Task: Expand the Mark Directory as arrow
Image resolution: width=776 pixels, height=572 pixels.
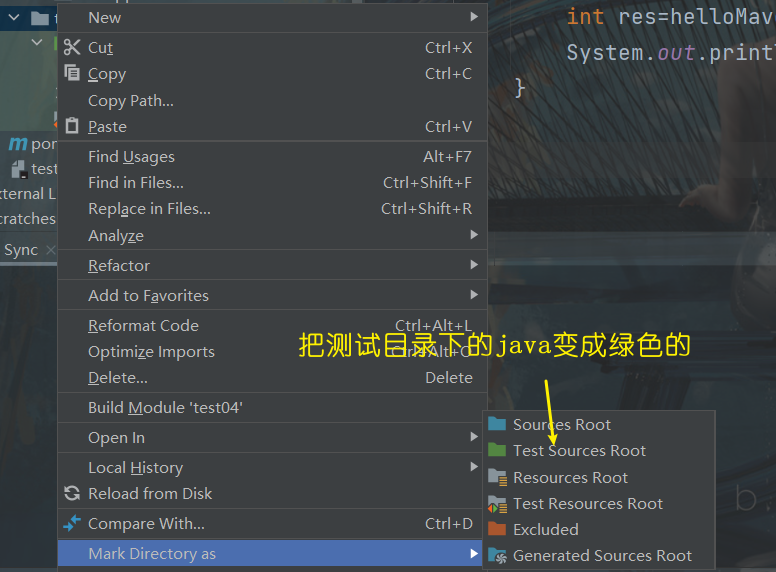Action: click(x=474, y=553)
